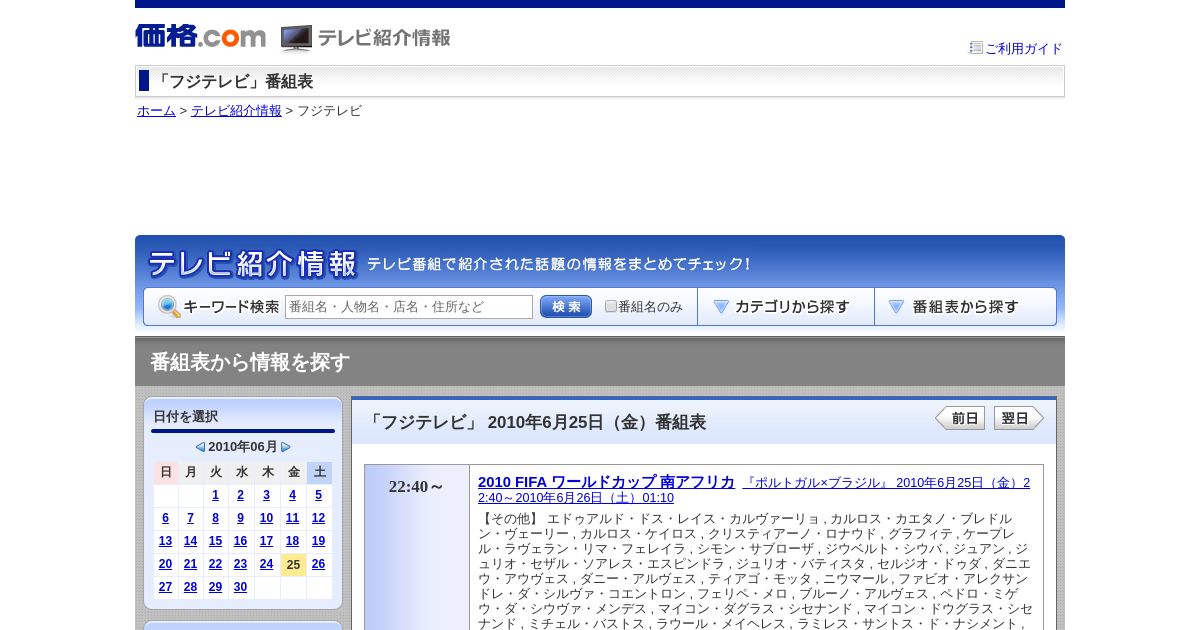Click the ご利用ガイド guide icon
The image size is (1200, 630).
coord(976,48)
